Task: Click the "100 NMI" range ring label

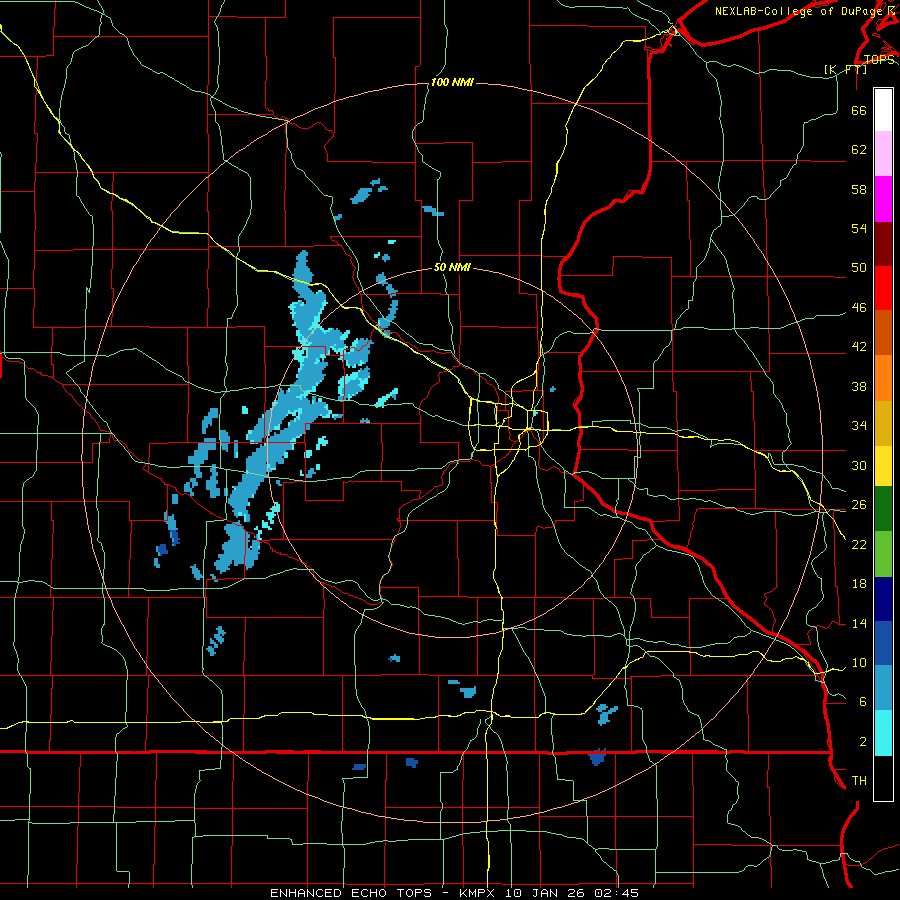Action: pyautogui.click(x=452, y=83)
